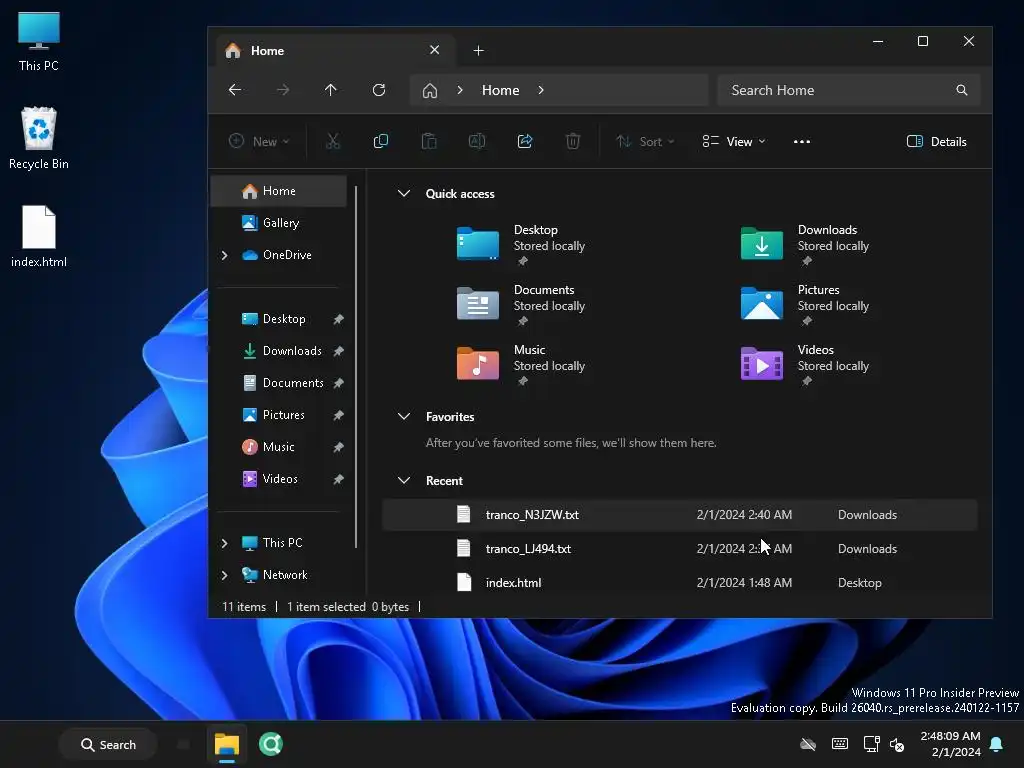
Task: Refresh the Home view
Action: coord(379,90)
